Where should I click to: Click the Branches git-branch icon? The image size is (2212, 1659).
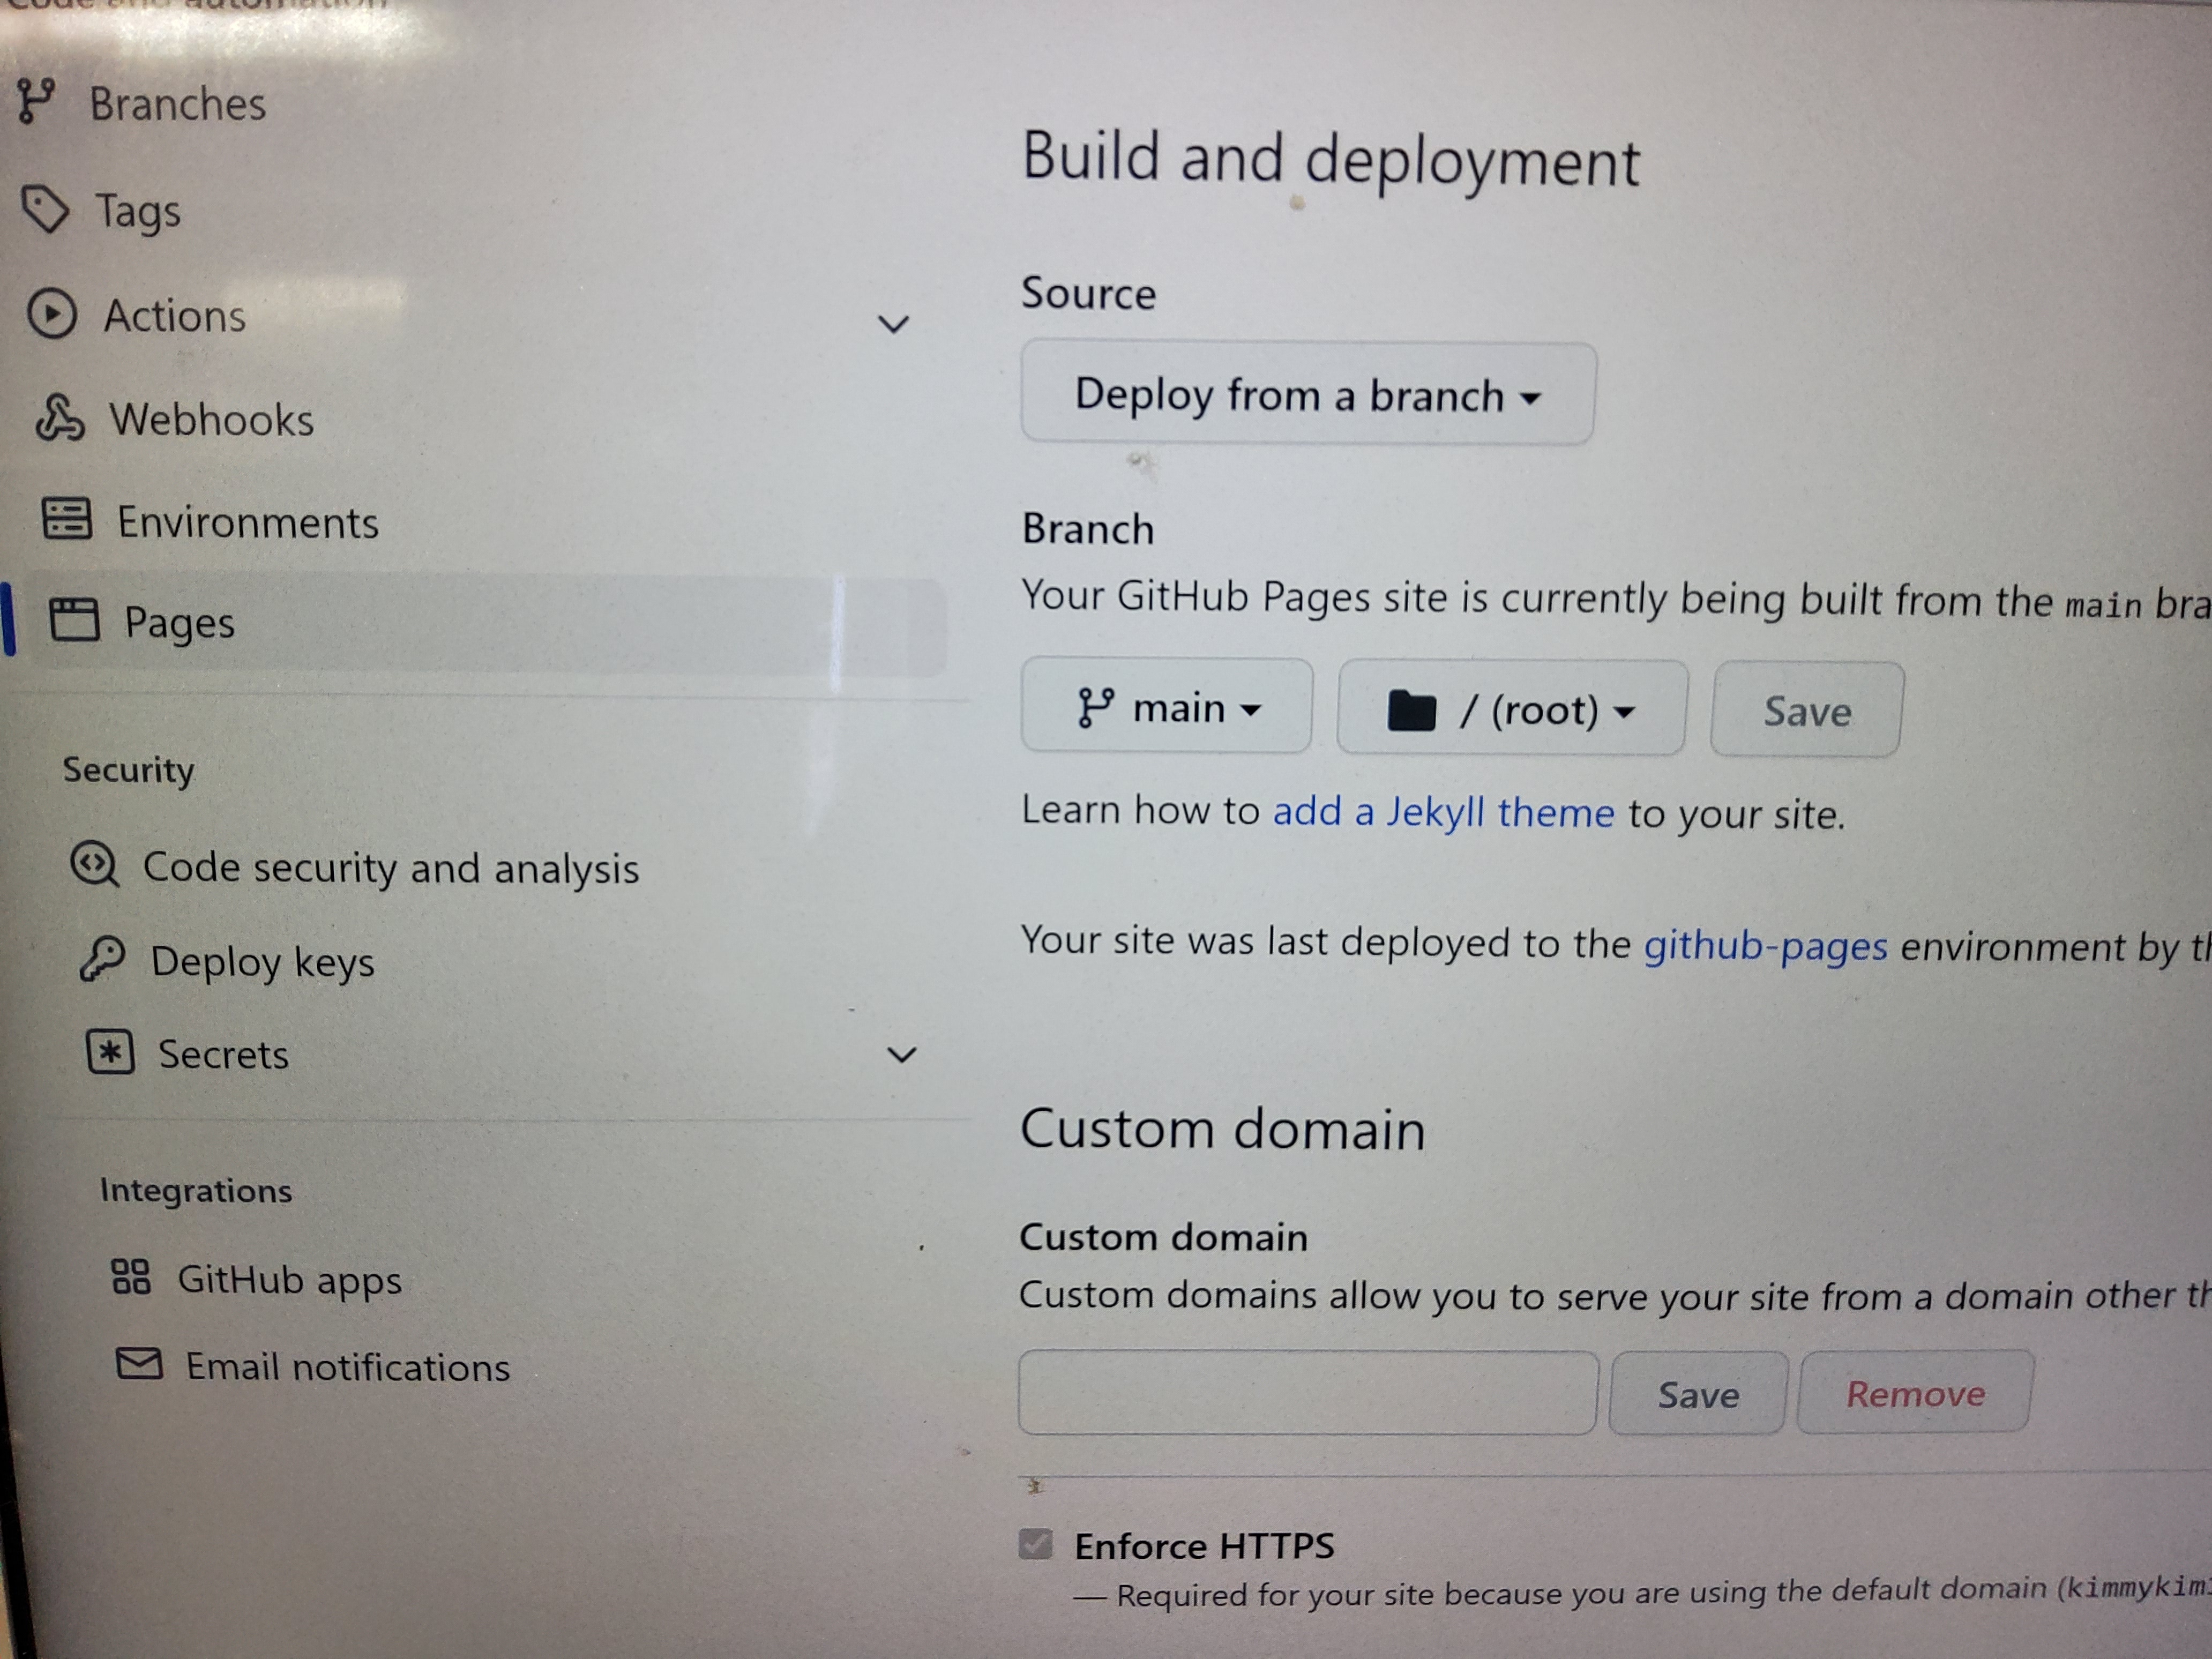[36, 102]
